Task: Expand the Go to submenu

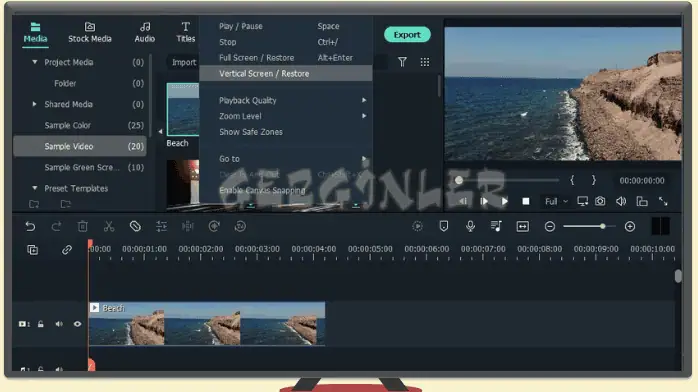Action: [286, 159]
